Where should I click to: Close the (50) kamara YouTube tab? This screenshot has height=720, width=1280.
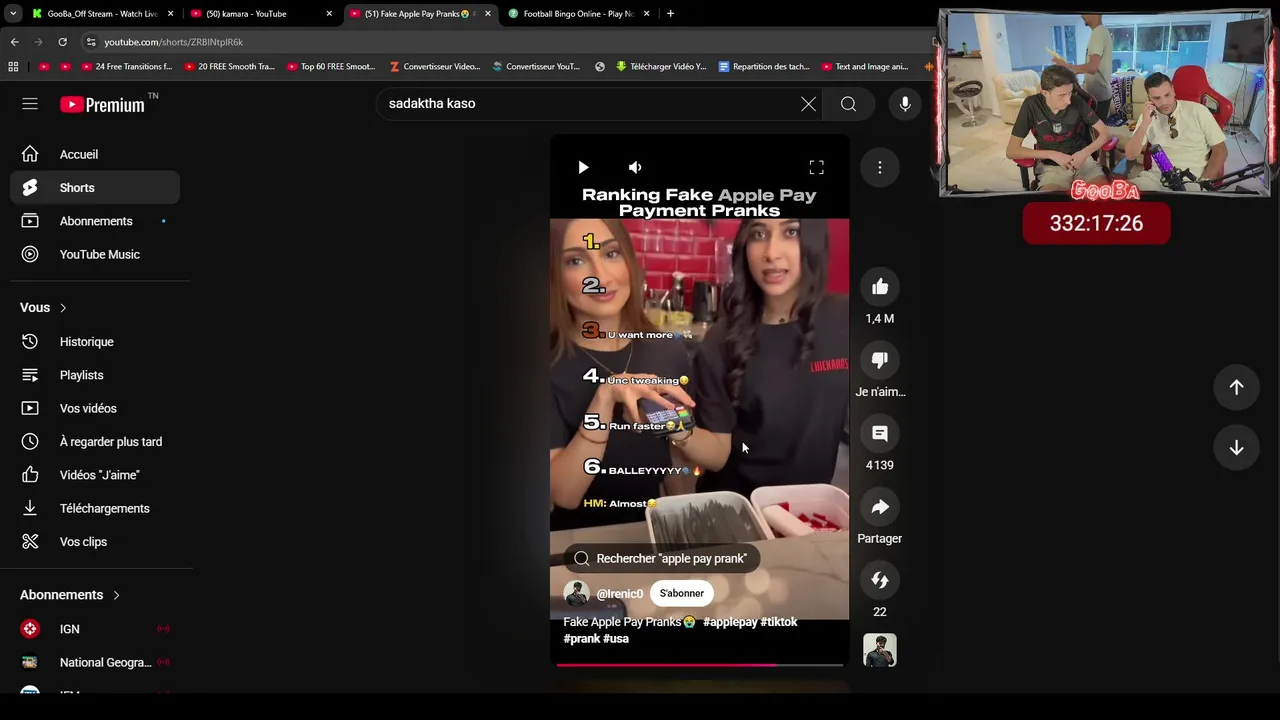tap(329, 14)
